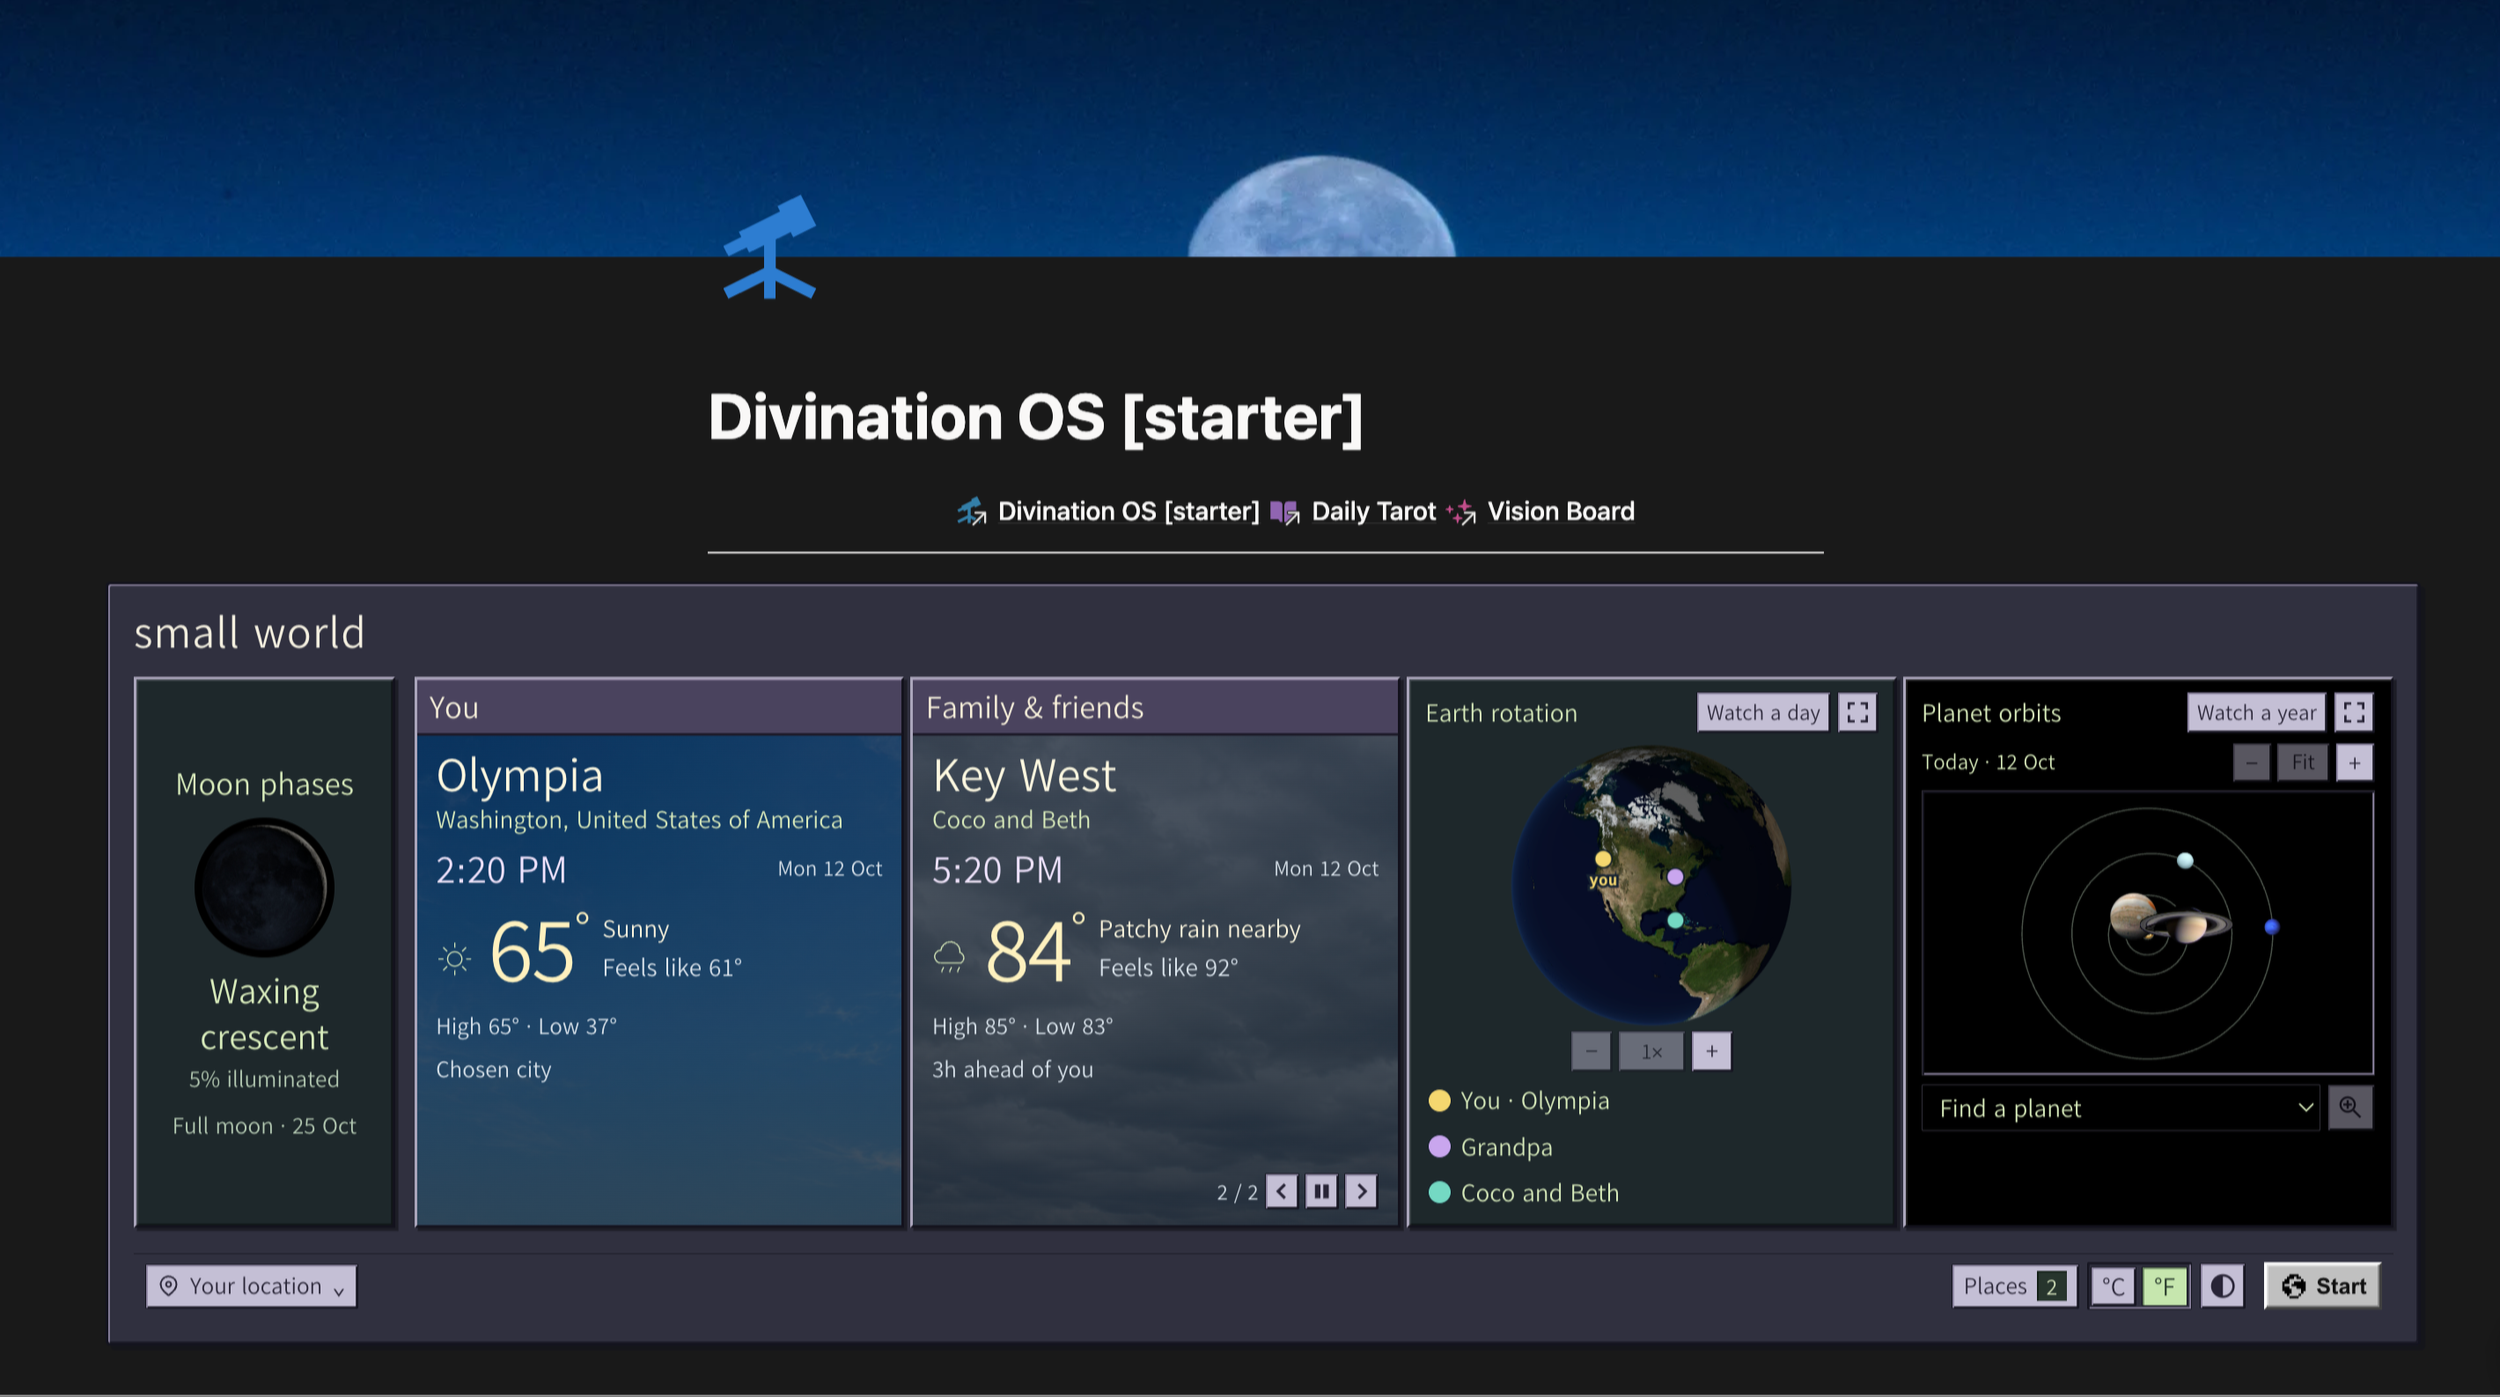Switch temperature units to Celsius
The width and height of the screenshot is (2500, 1397).
point(2112,1286)
